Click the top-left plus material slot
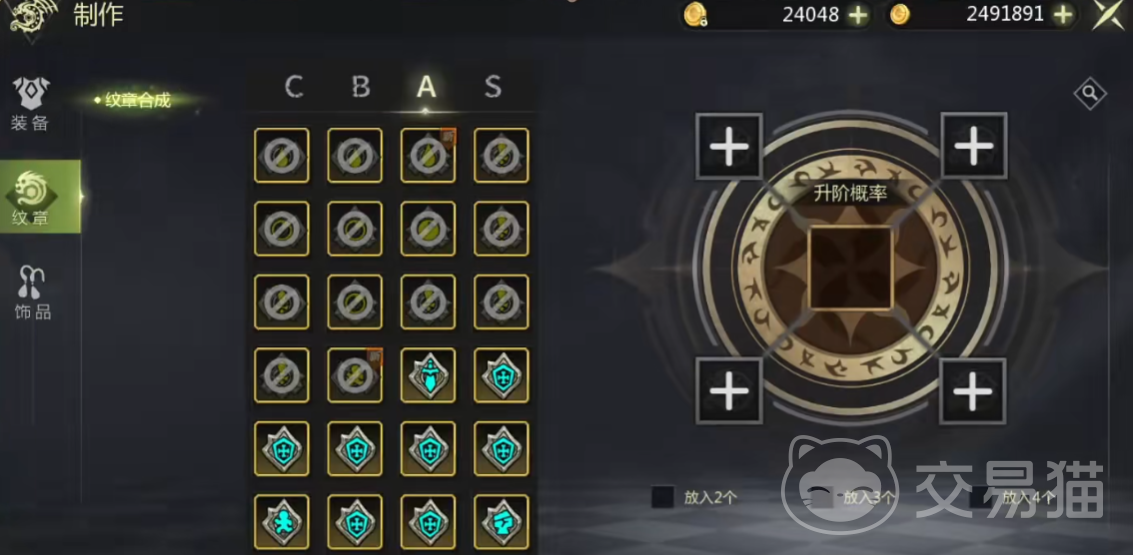The height and width of the screenshot is (555, 1133). 729,146
